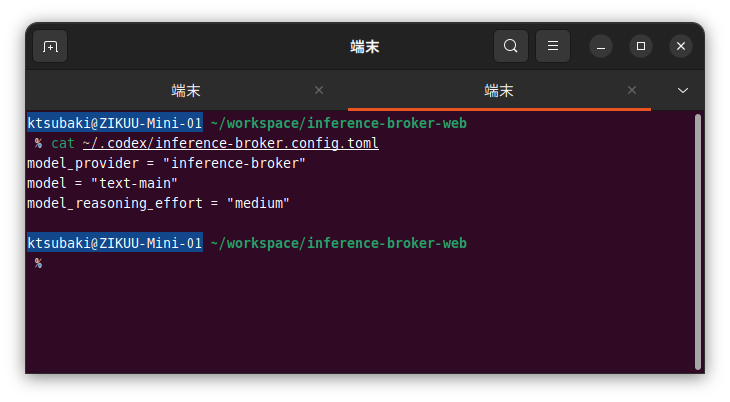Click the underlined inference-broker.config.toml path
This screenshot has width=730, height=402.
[230, 143]
